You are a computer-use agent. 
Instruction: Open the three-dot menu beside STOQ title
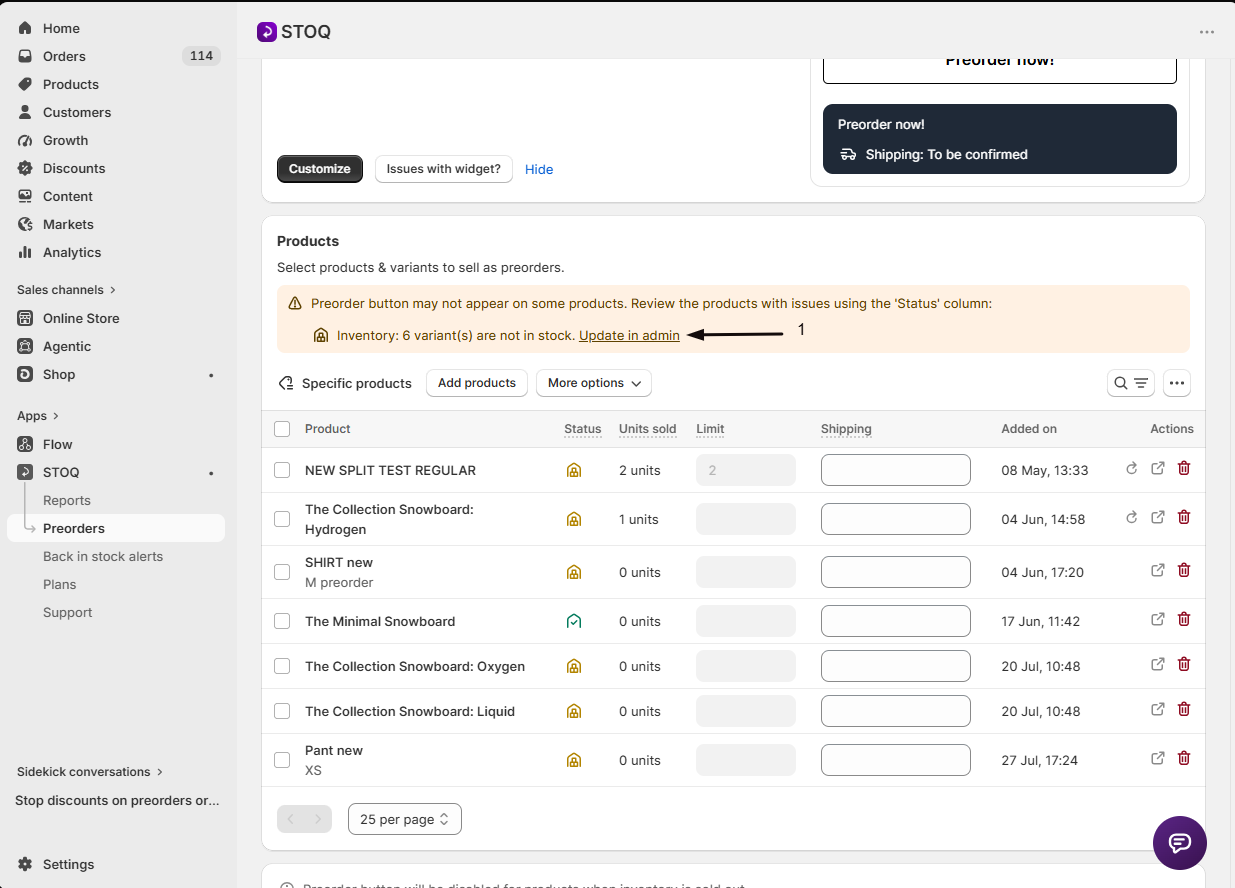click(1207, 32)
